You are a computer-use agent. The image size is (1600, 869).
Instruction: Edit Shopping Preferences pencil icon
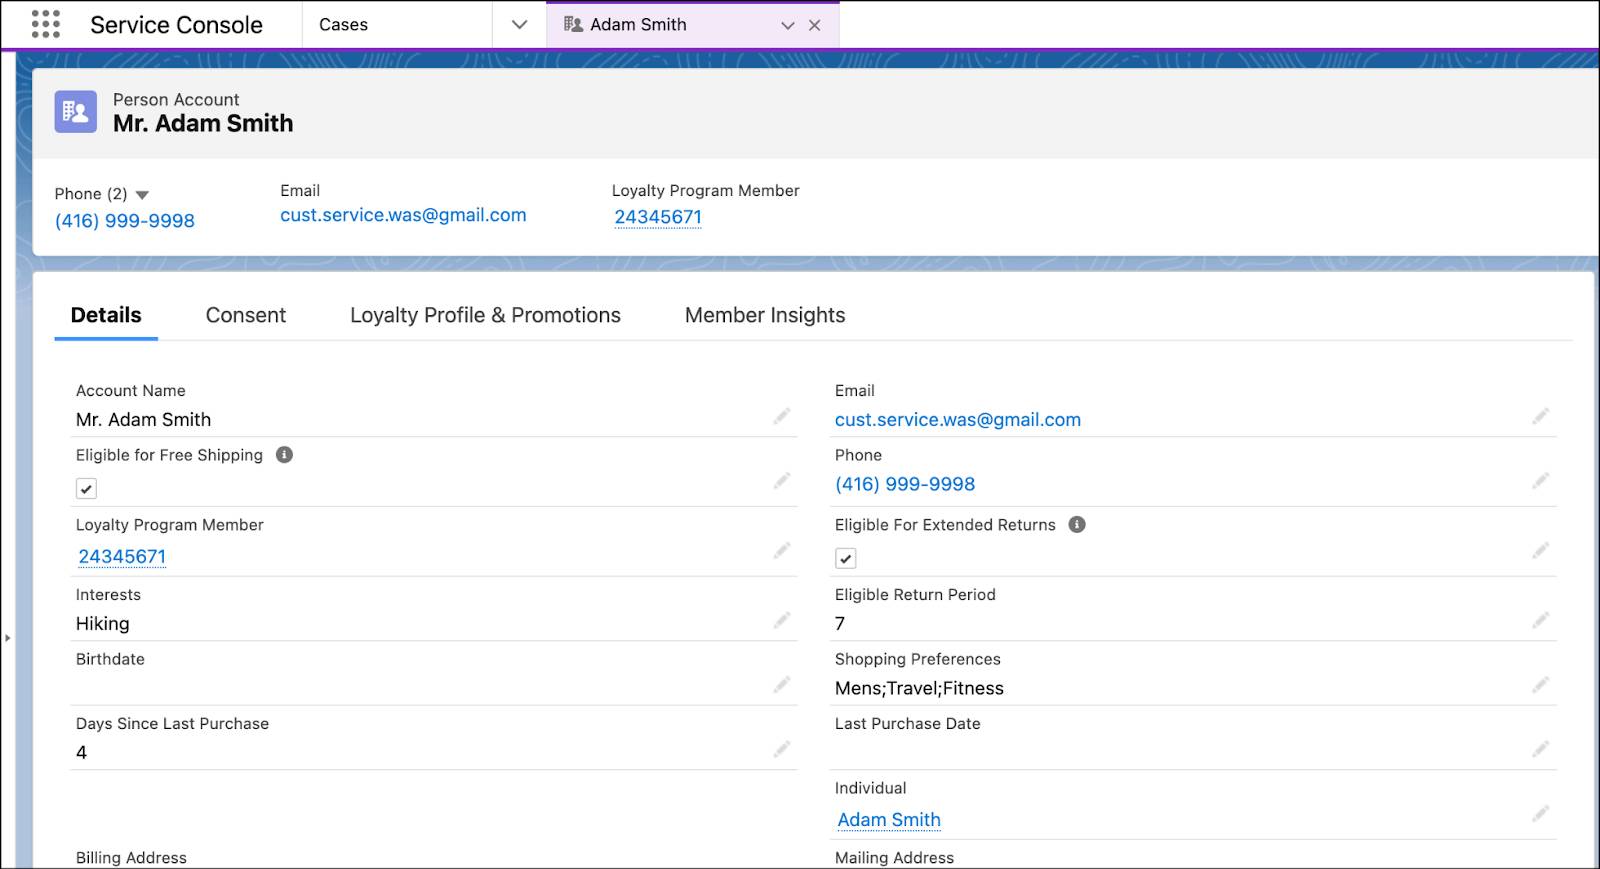1541,685
